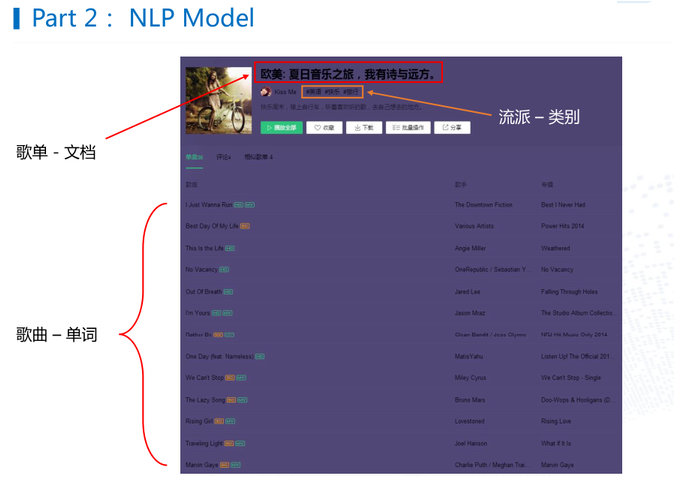674x492 pixels.
Task: Open album Falling Through Holes
Action: click(x=569, y=292)
